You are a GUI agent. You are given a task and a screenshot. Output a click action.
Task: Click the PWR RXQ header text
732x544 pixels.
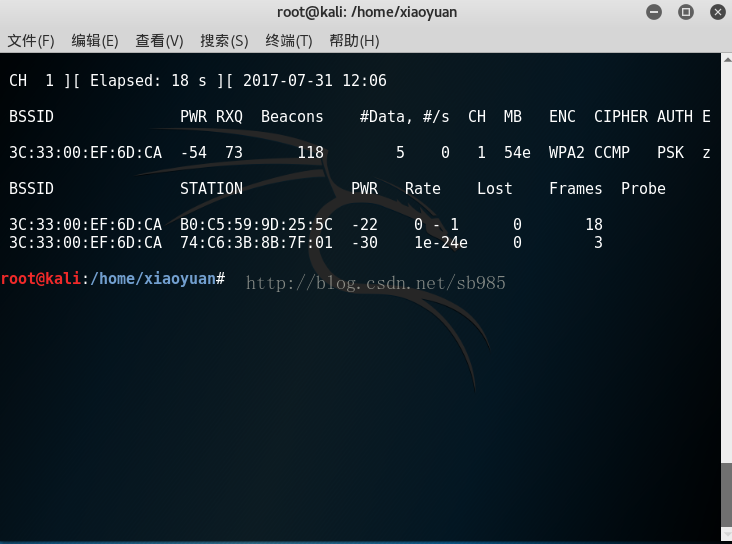click(x=211, y=116)
